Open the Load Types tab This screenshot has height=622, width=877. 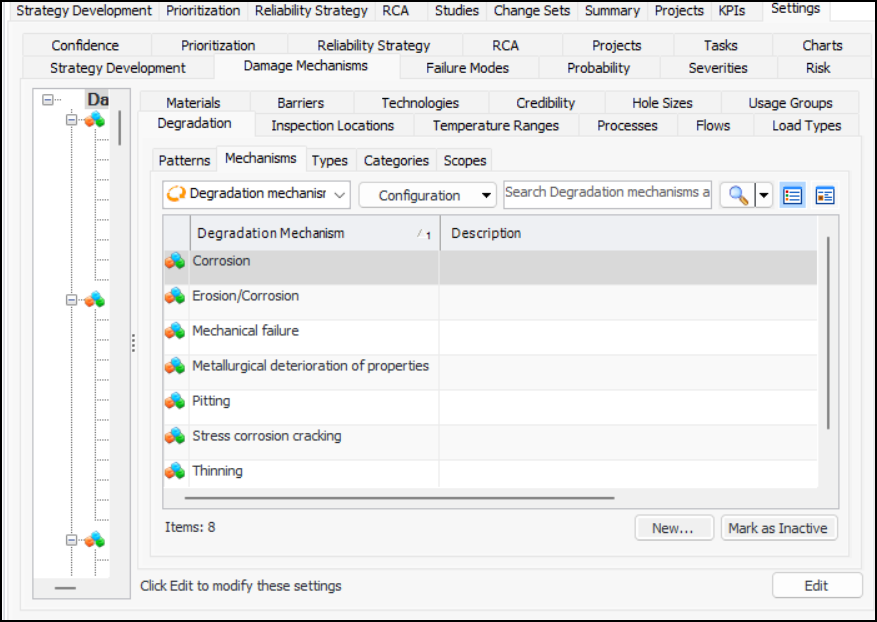[x=807, y=125]
